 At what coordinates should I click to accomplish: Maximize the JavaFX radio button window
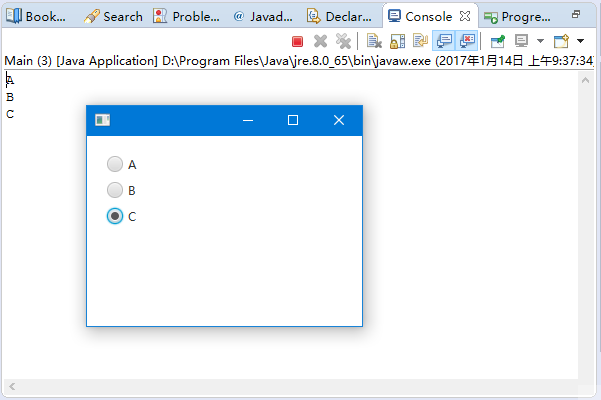point(293,120)
